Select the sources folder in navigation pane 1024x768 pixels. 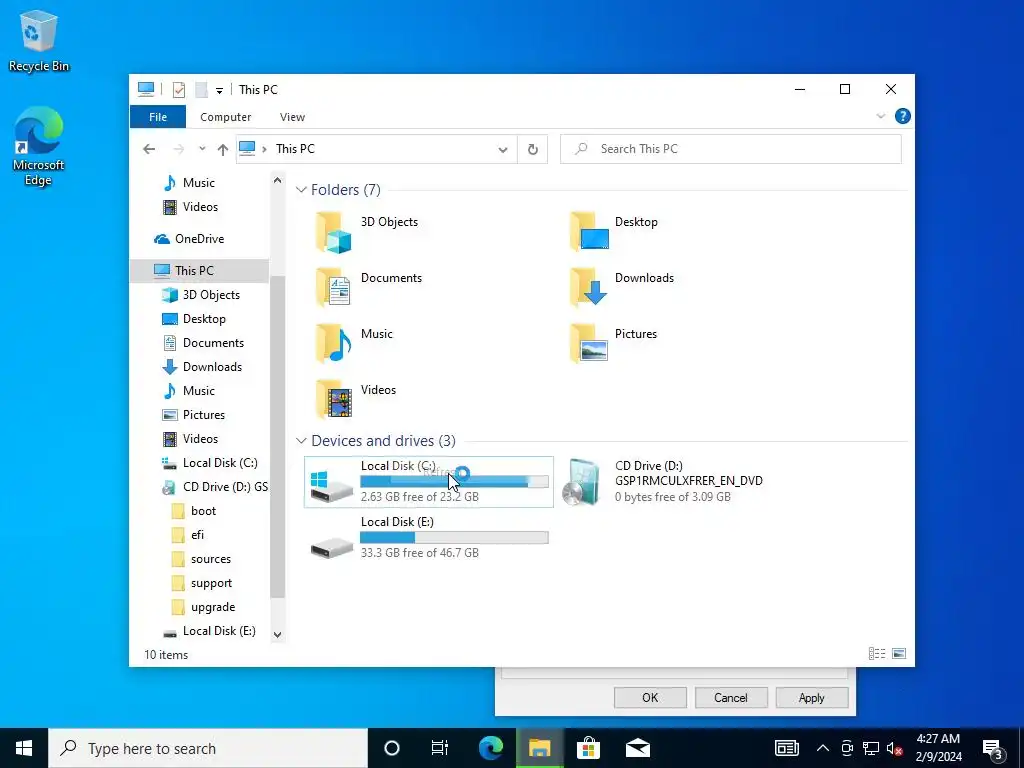point(199,559)
